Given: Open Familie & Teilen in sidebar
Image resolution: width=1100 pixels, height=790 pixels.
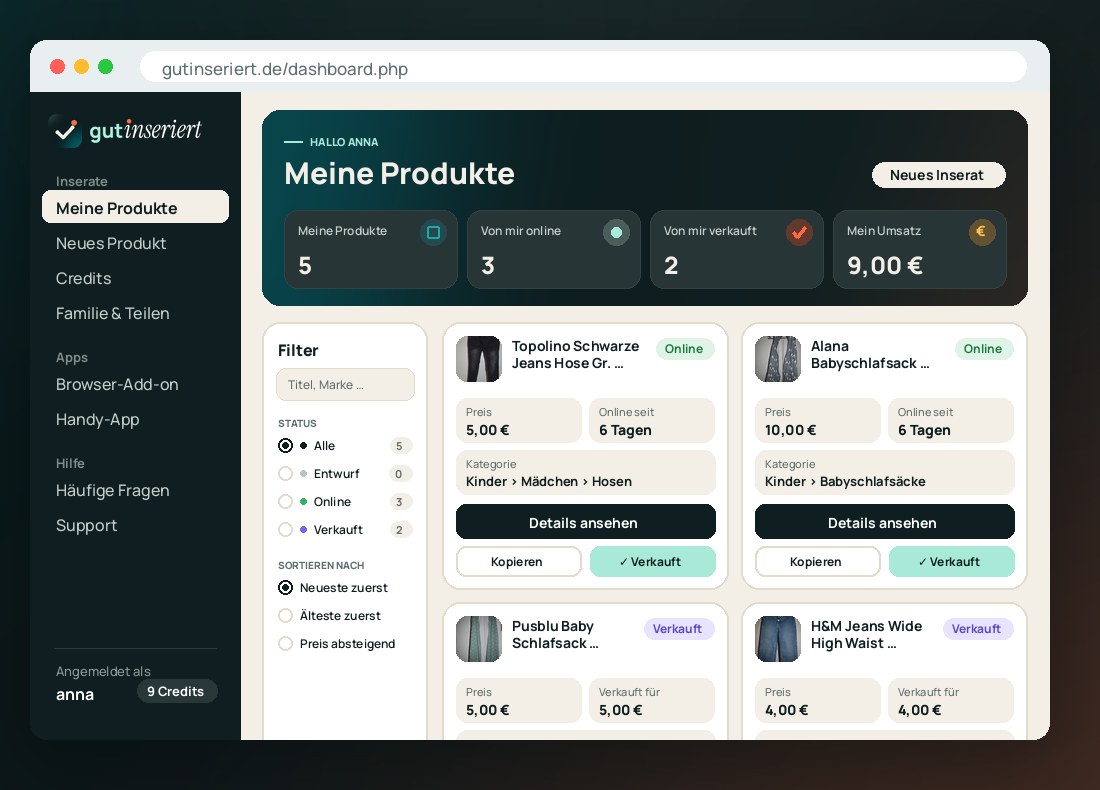Looking at the screenshot, I should 112,314.
